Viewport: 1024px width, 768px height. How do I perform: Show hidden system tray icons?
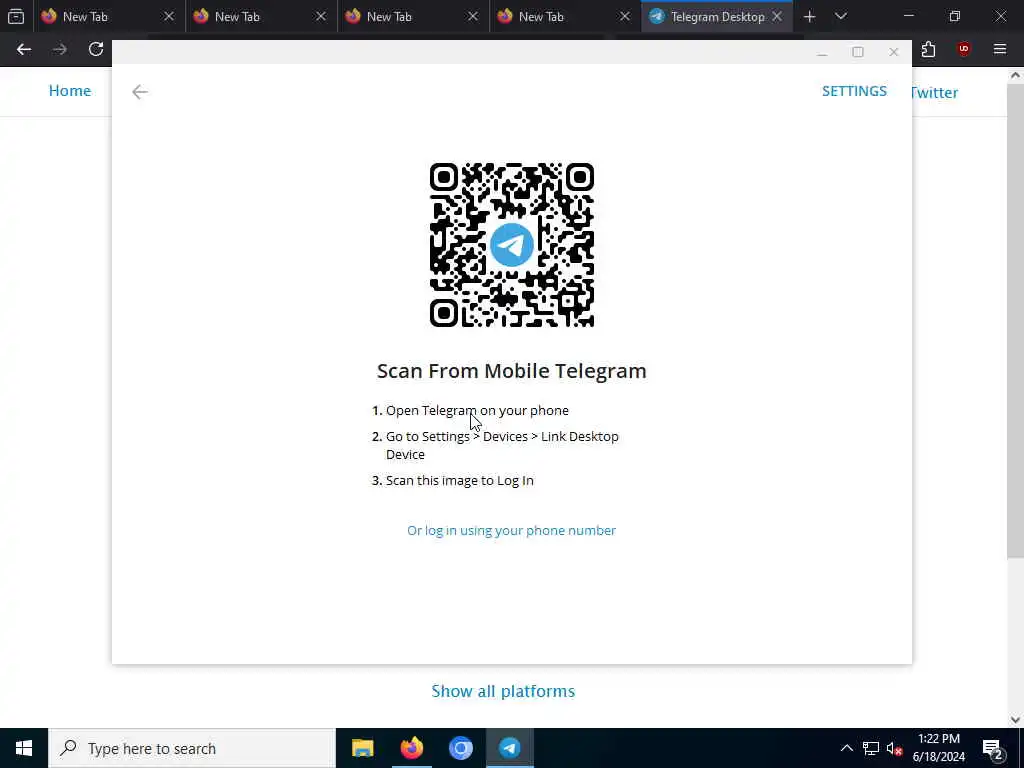pos(846,748)
